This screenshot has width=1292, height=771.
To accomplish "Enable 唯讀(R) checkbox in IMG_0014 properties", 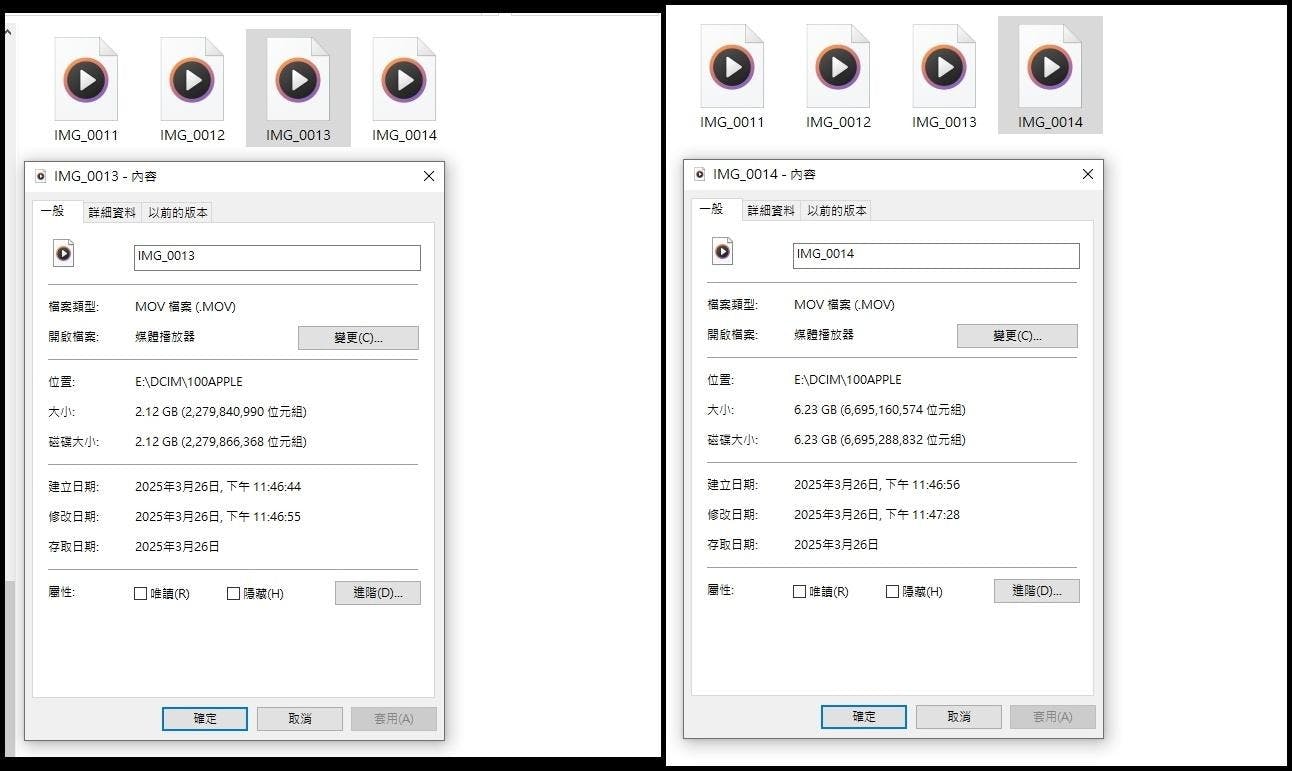I will click(799, 591).
